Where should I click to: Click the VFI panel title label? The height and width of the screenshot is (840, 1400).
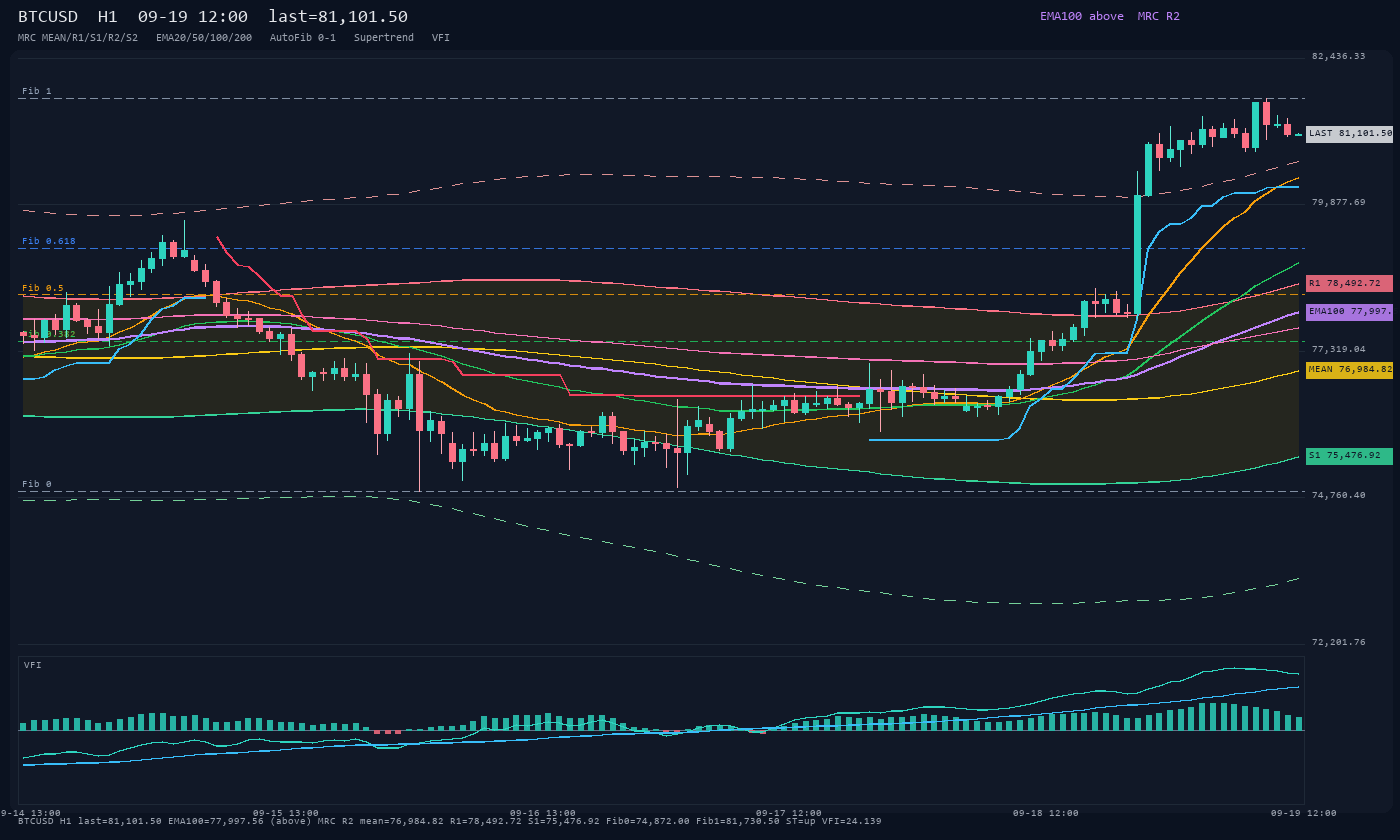pyautogui.click(x=33, y=665)
